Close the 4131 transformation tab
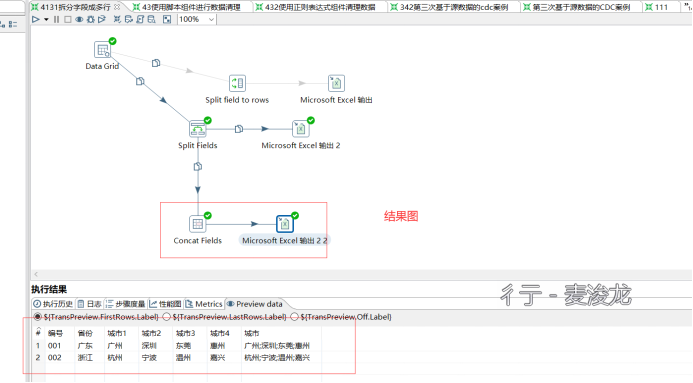Screen dimensions: 693x383 [x=117, y=7]
